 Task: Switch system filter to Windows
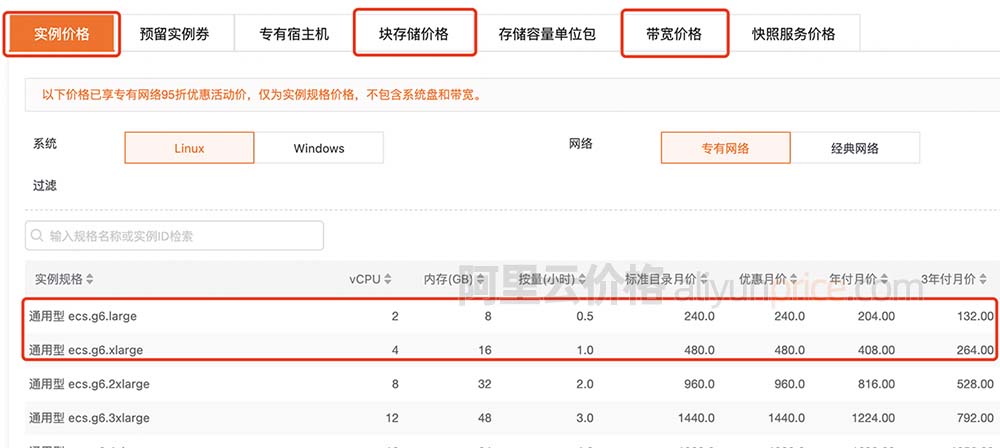(319, 148)
